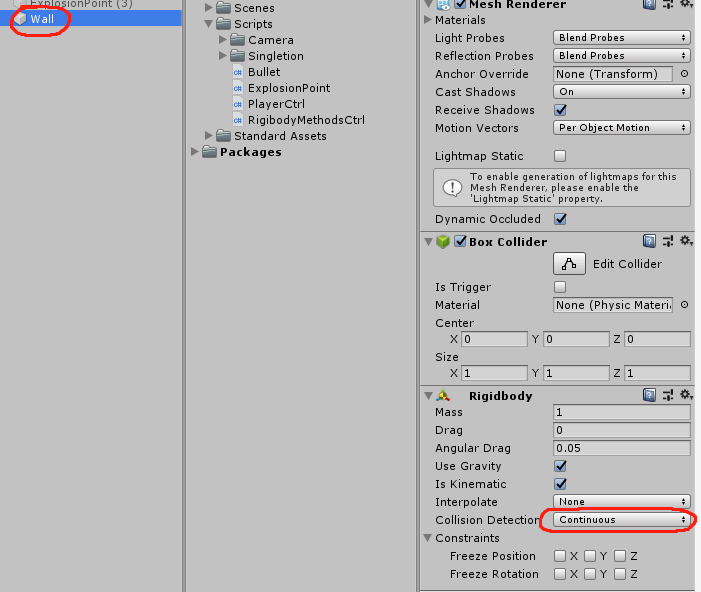Check Freeze Rotation Z checkbox
Viewport: 701px width, 592px height.
click(620, 574)
